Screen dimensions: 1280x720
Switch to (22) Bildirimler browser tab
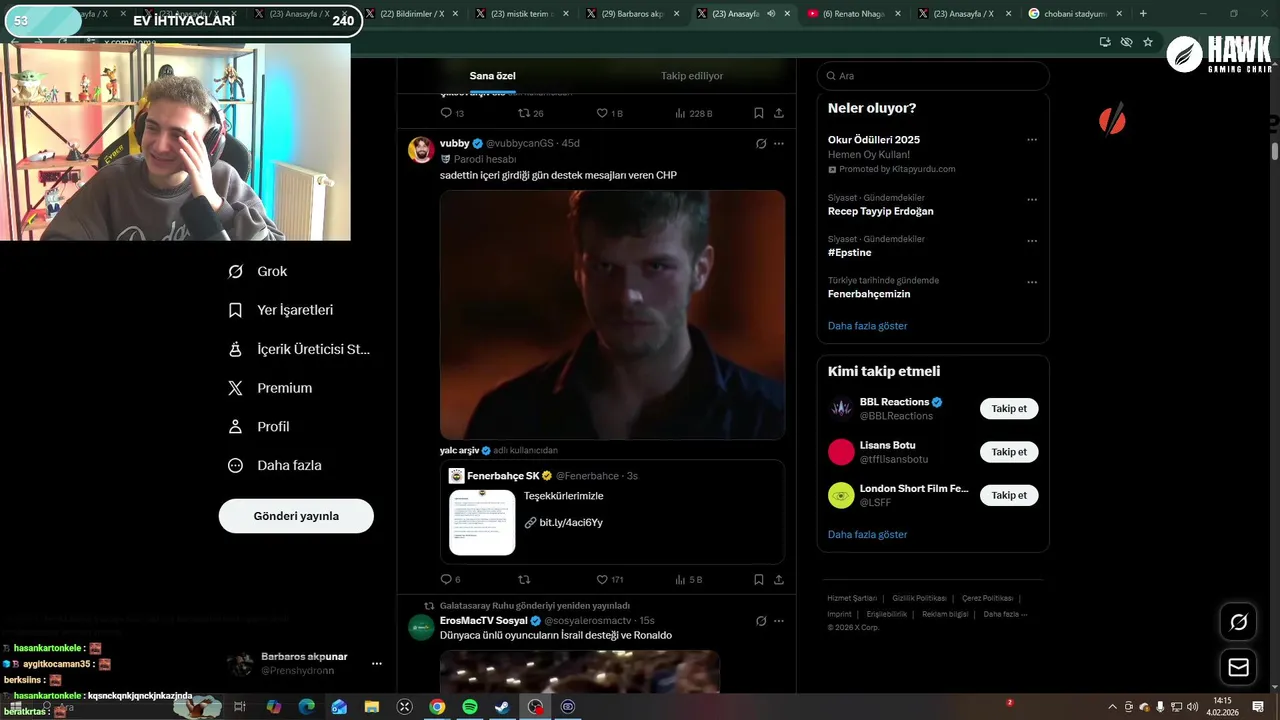(x=410, y=14)
